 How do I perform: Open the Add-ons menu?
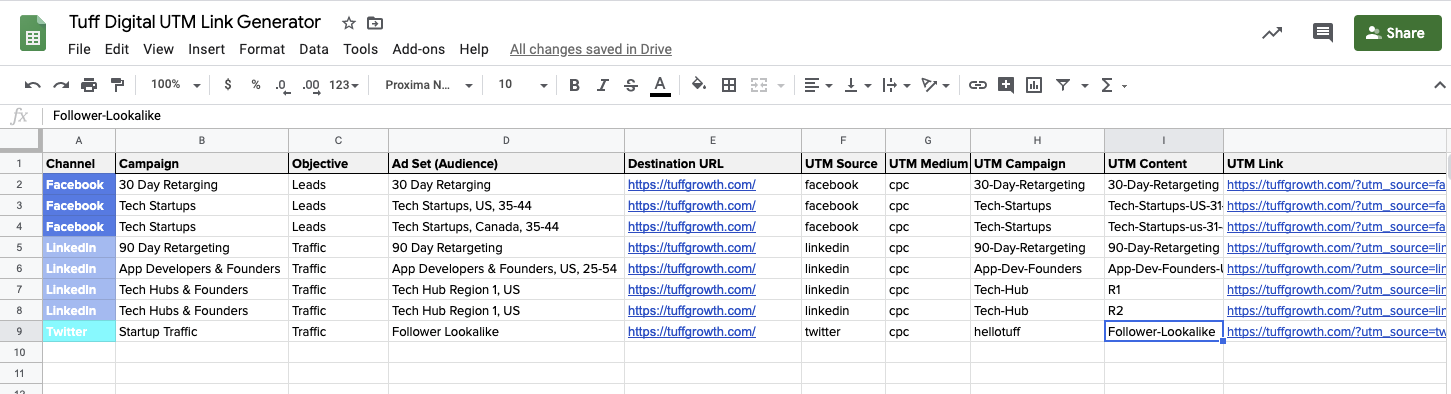point(419,49)
